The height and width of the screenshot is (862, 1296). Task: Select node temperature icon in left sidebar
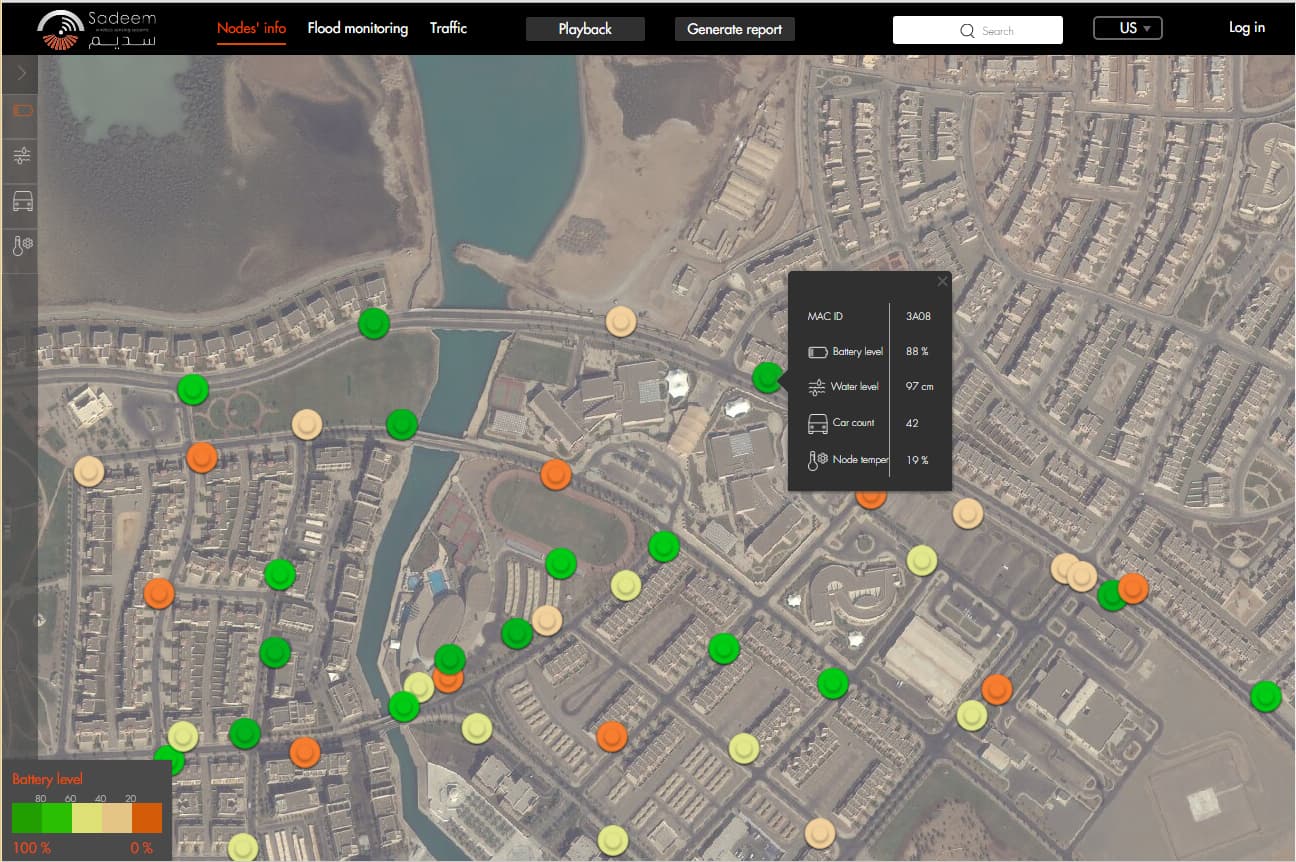[x=22, y=246]
